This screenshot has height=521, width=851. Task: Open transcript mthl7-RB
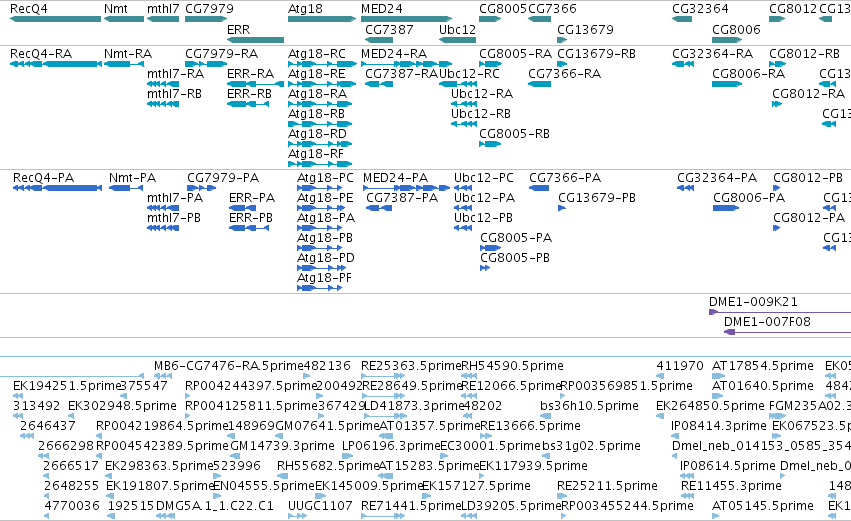point(163,104)
